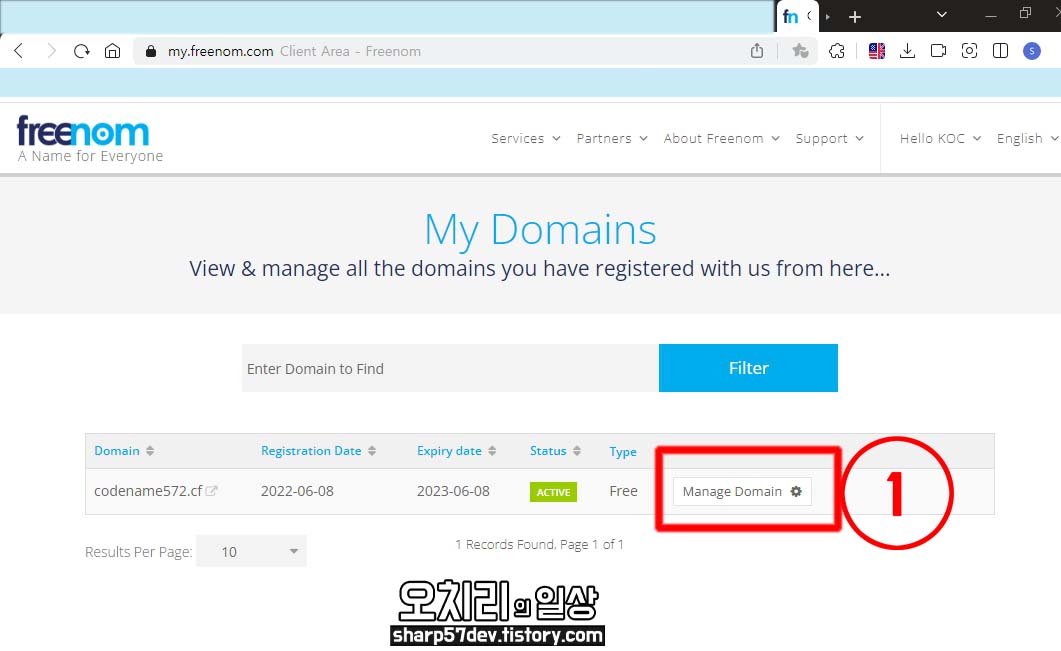Click the video capture toolbar icon
The image size is (1061, 651).
(x=939, y=51)
